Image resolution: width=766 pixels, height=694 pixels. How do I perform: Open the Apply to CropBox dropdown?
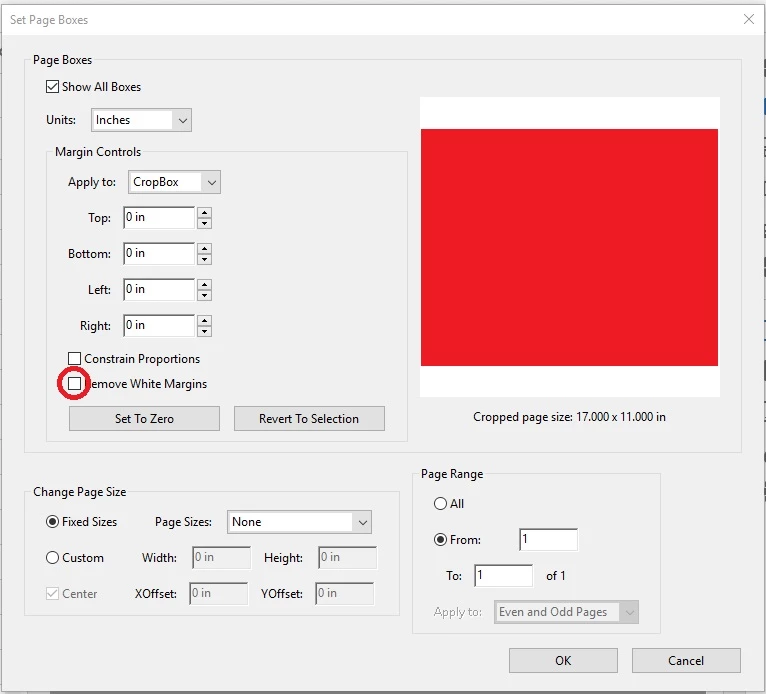click(x=174, y=182)
